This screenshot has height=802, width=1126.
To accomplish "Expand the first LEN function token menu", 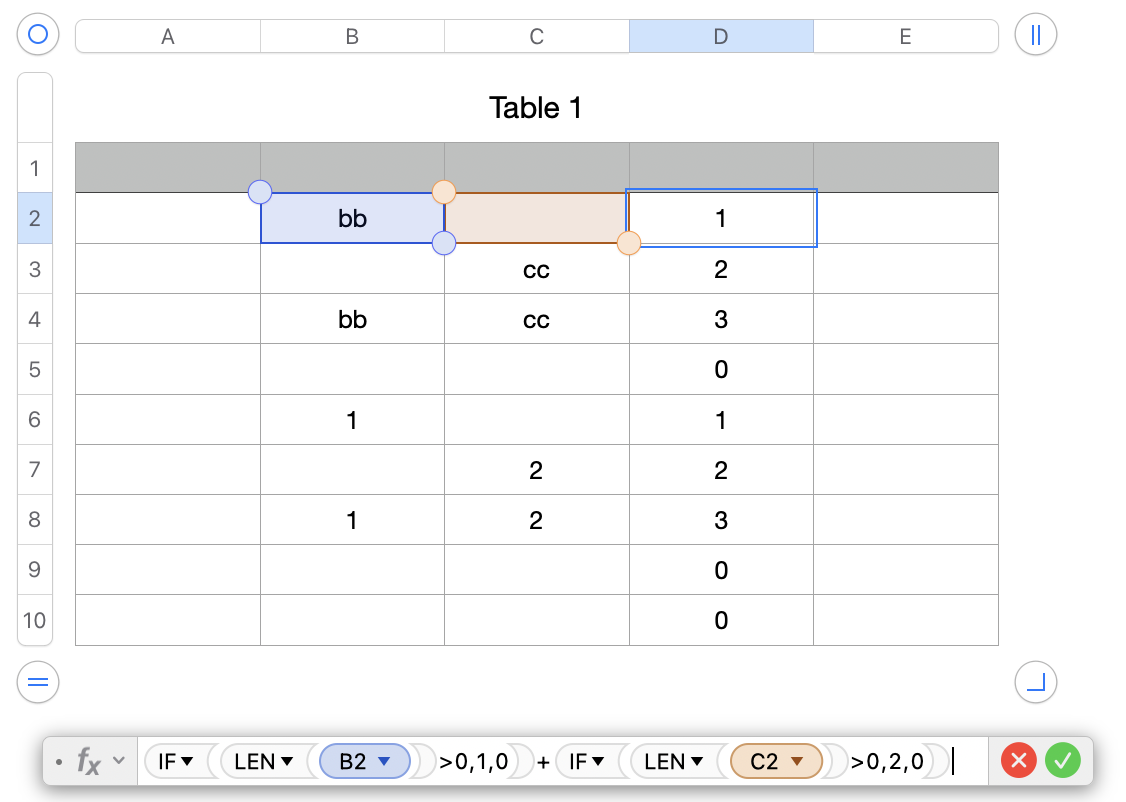I will point(286,762).
